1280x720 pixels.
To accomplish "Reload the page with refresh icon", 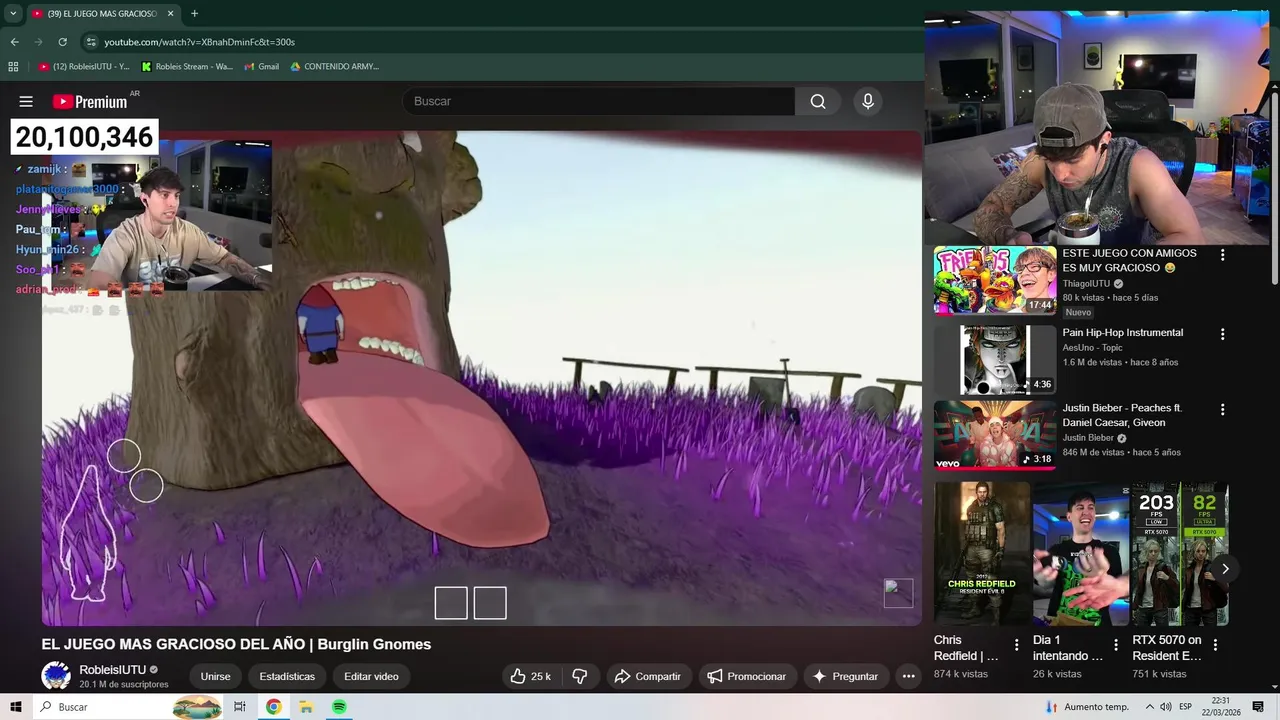I will [62, 42].
